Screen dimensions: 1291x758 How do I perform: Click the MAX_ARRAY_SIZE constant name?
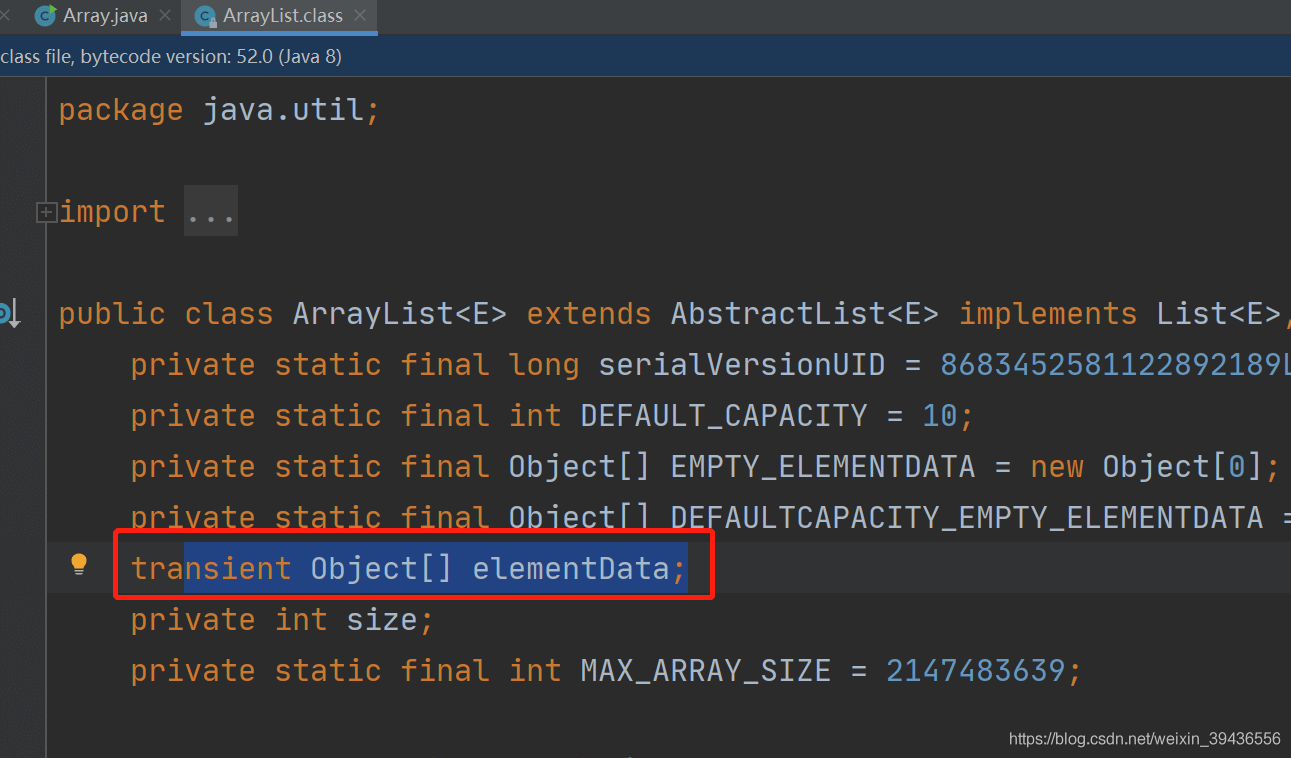[x=705, y=670]
